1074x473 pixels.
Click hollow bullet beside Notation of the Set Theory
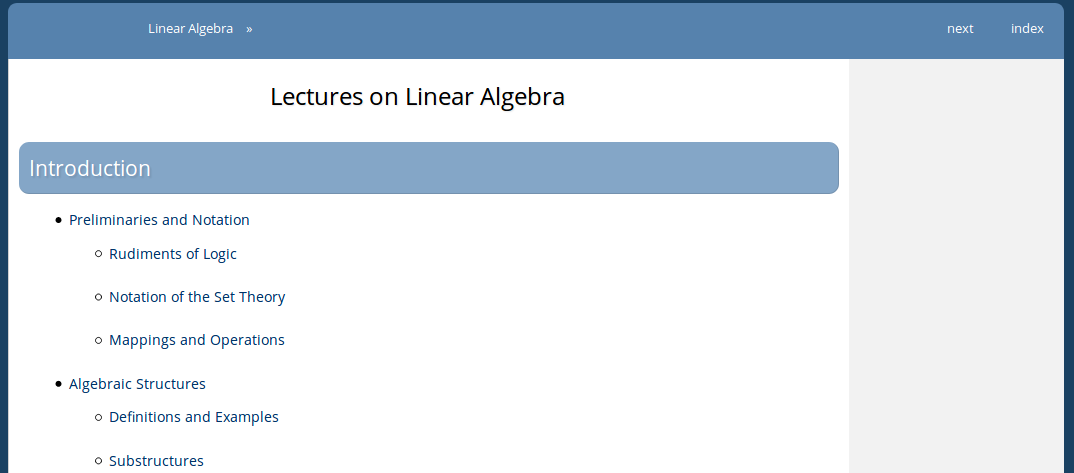[99, 297]
